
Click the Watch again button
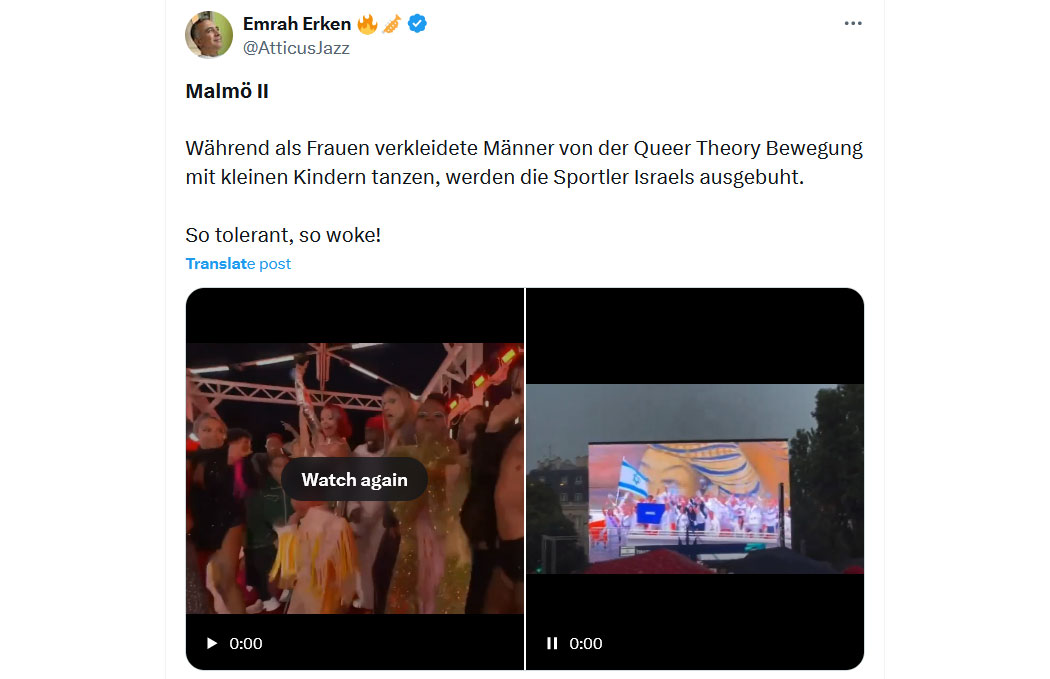(x=354, y=479)
